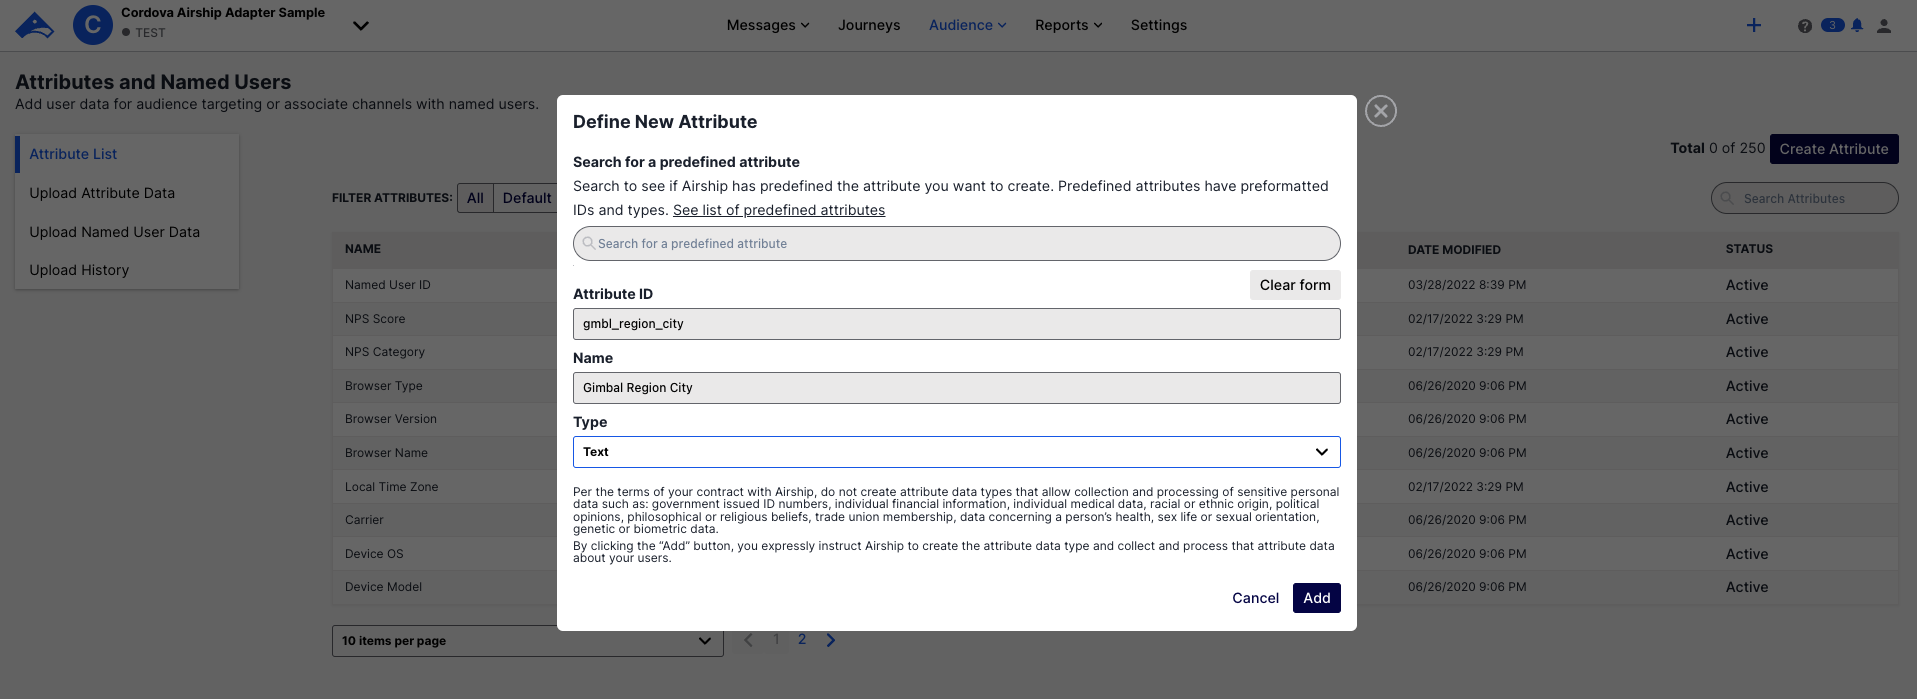1917x699 pixels.
Task: Click the Create Attribute button
Action: 1834,149
